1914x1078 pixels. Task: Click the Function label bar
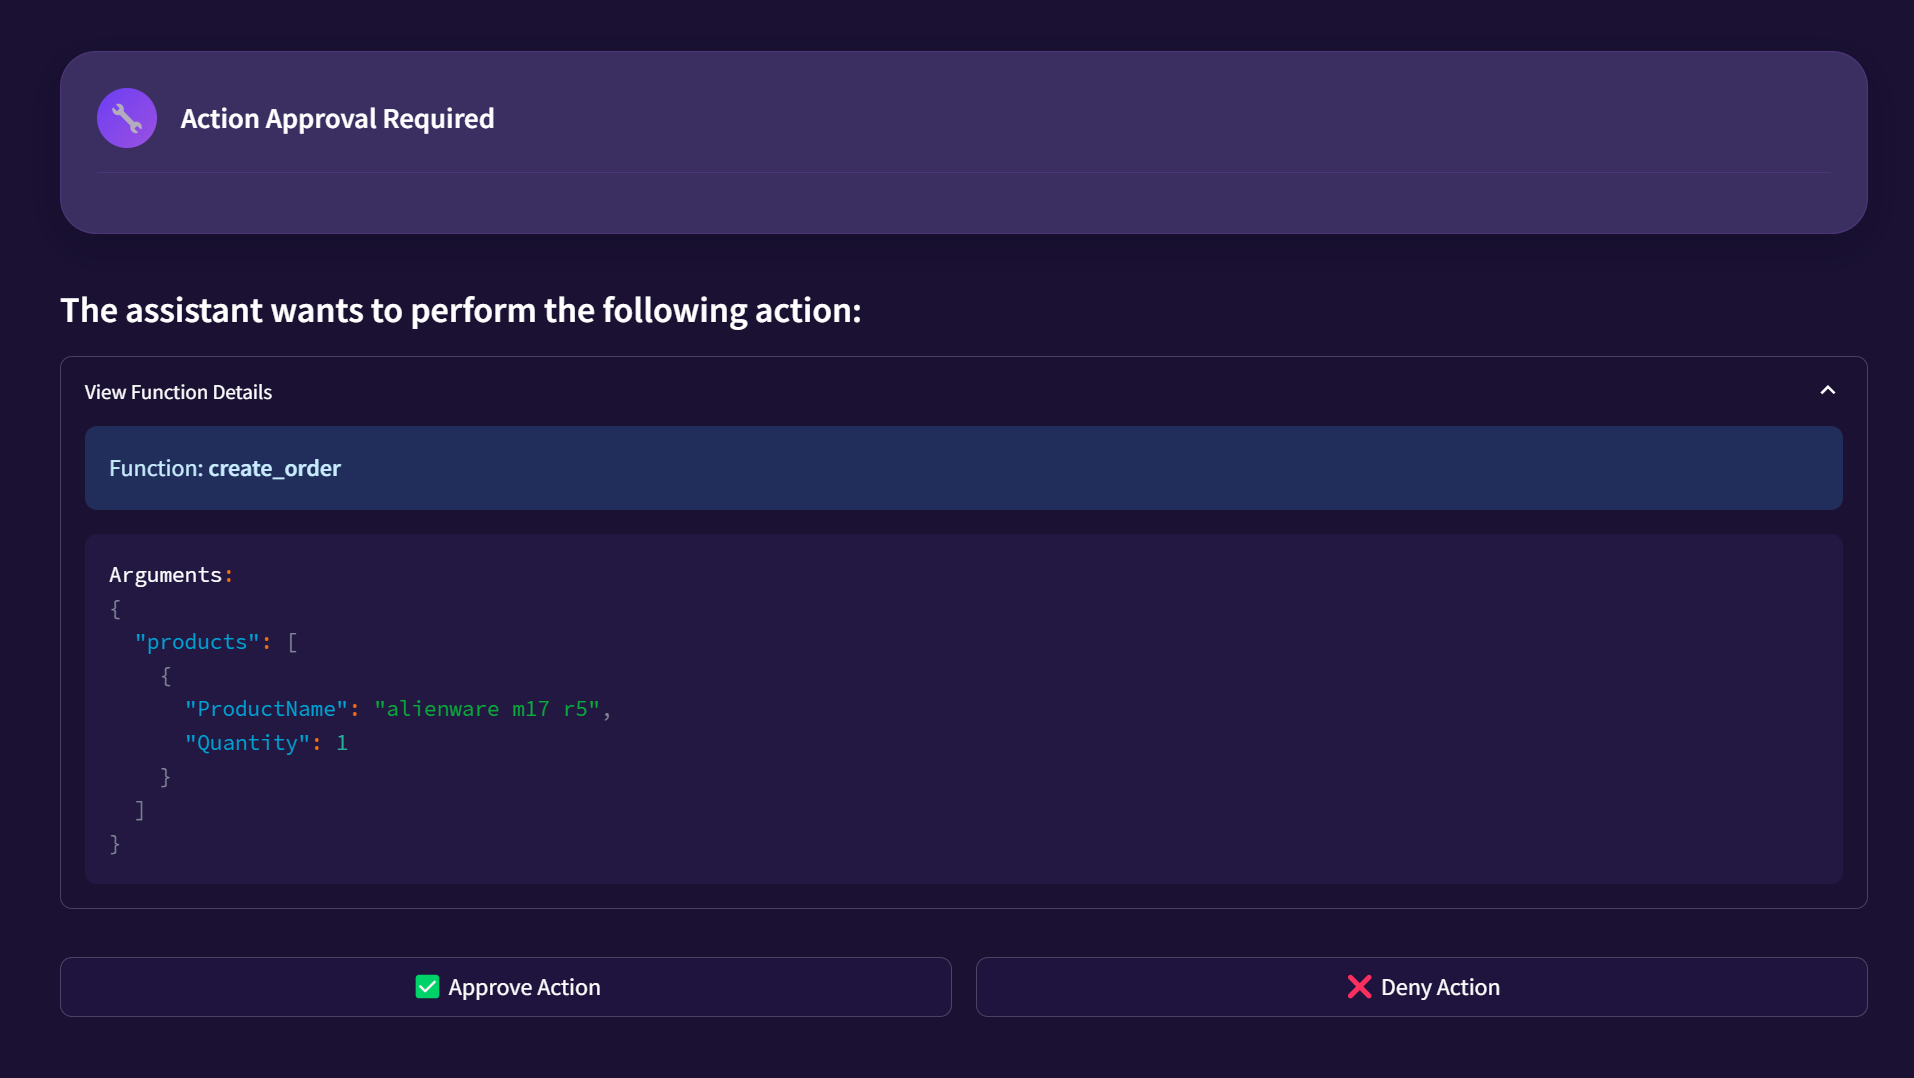coord(963,468)
